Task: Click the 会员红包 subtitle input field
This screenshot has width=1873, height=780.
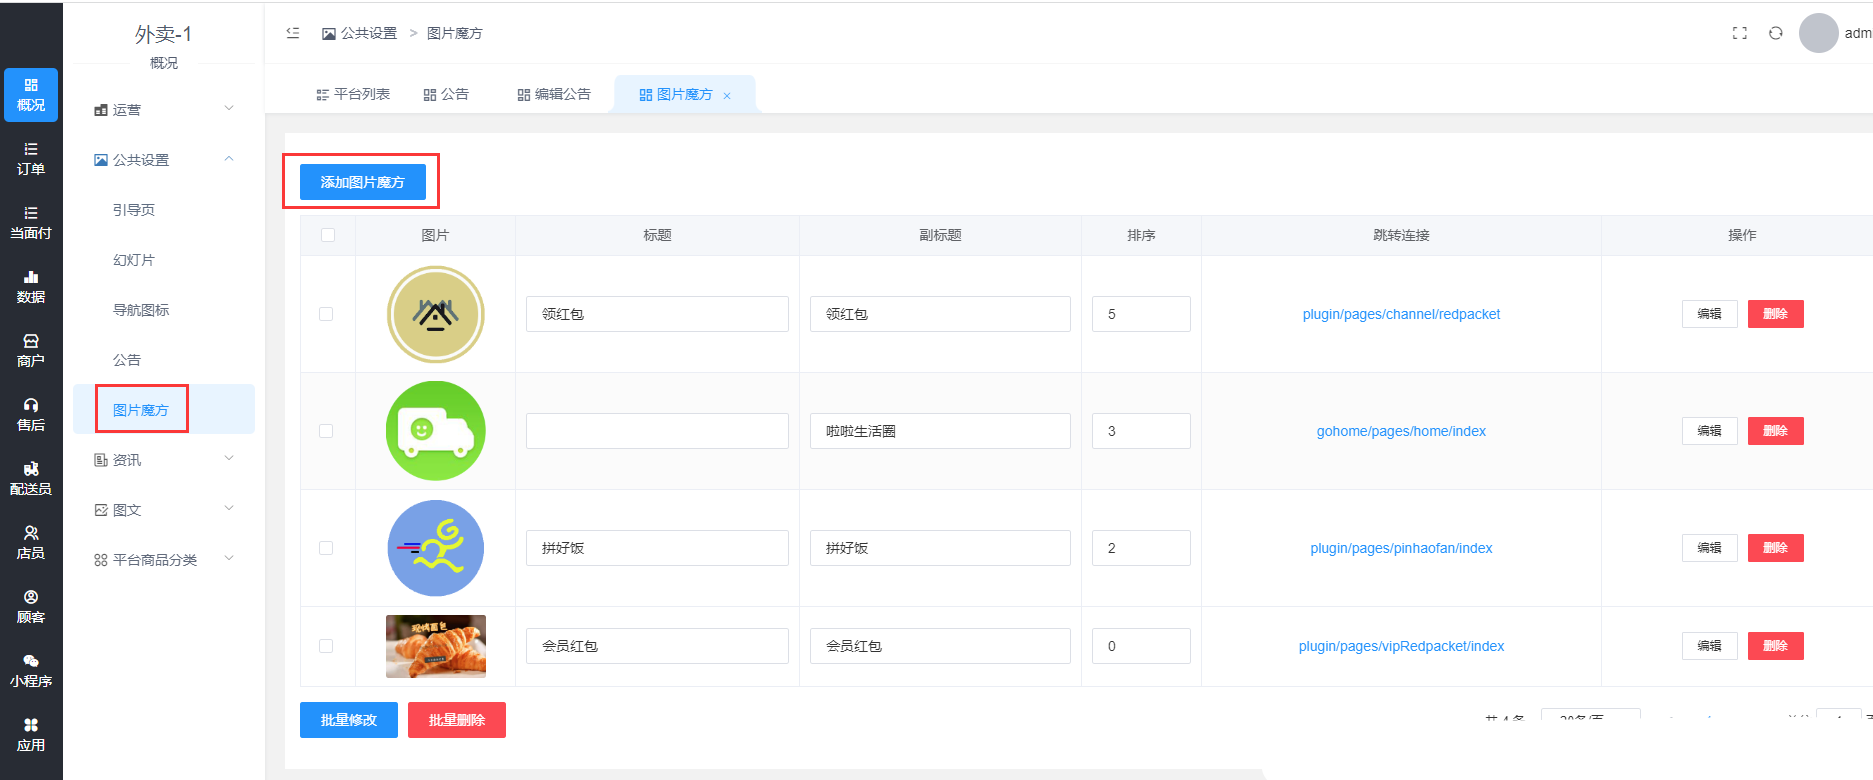Action: [x=940, y=646]
